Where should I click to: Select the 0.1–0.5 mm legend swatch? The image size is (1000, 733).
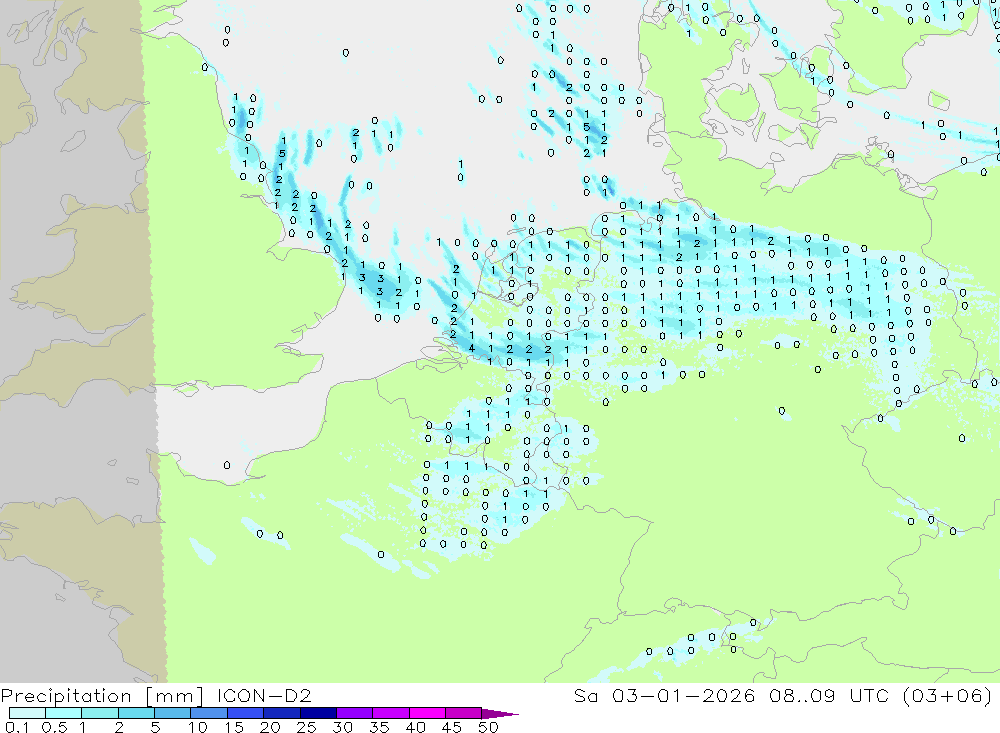click(x=27, y=713)
